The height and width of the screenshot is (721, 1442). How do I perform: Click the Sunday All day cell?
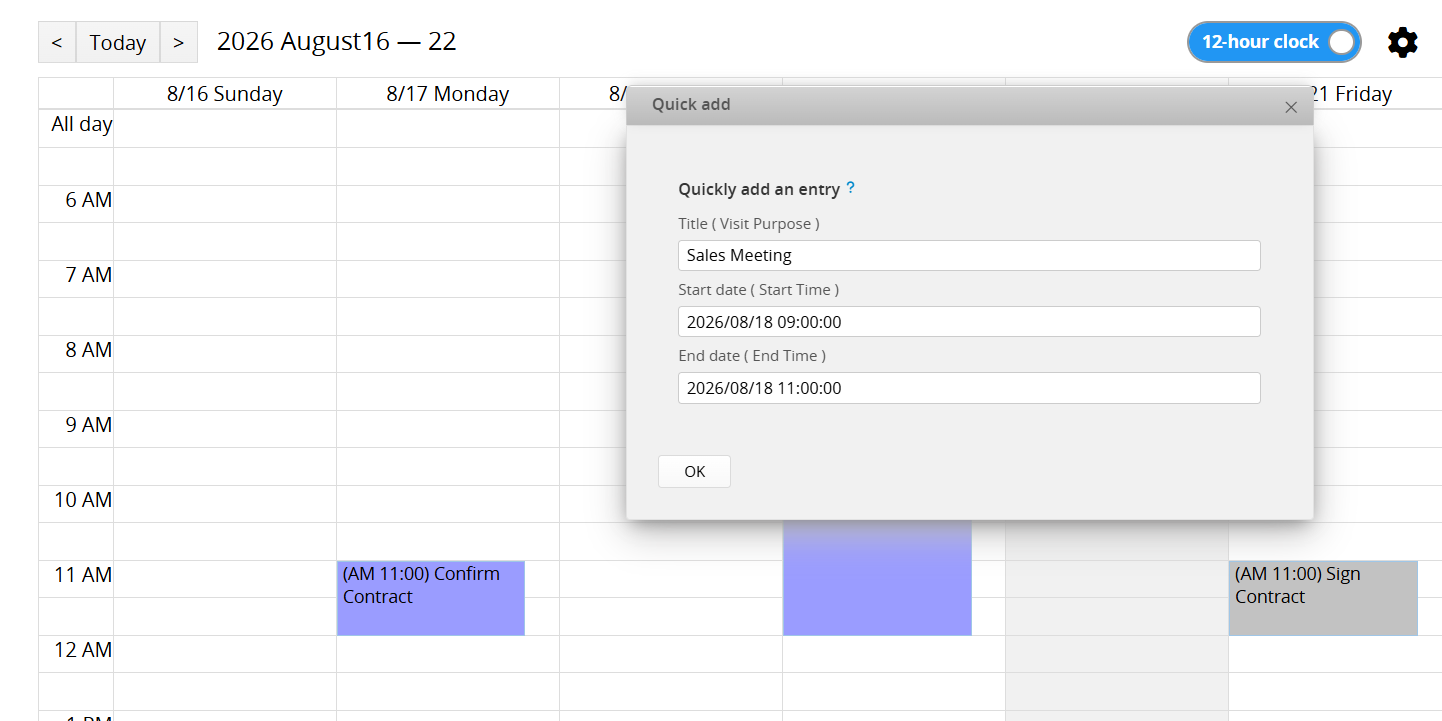(x=225, y=128)
